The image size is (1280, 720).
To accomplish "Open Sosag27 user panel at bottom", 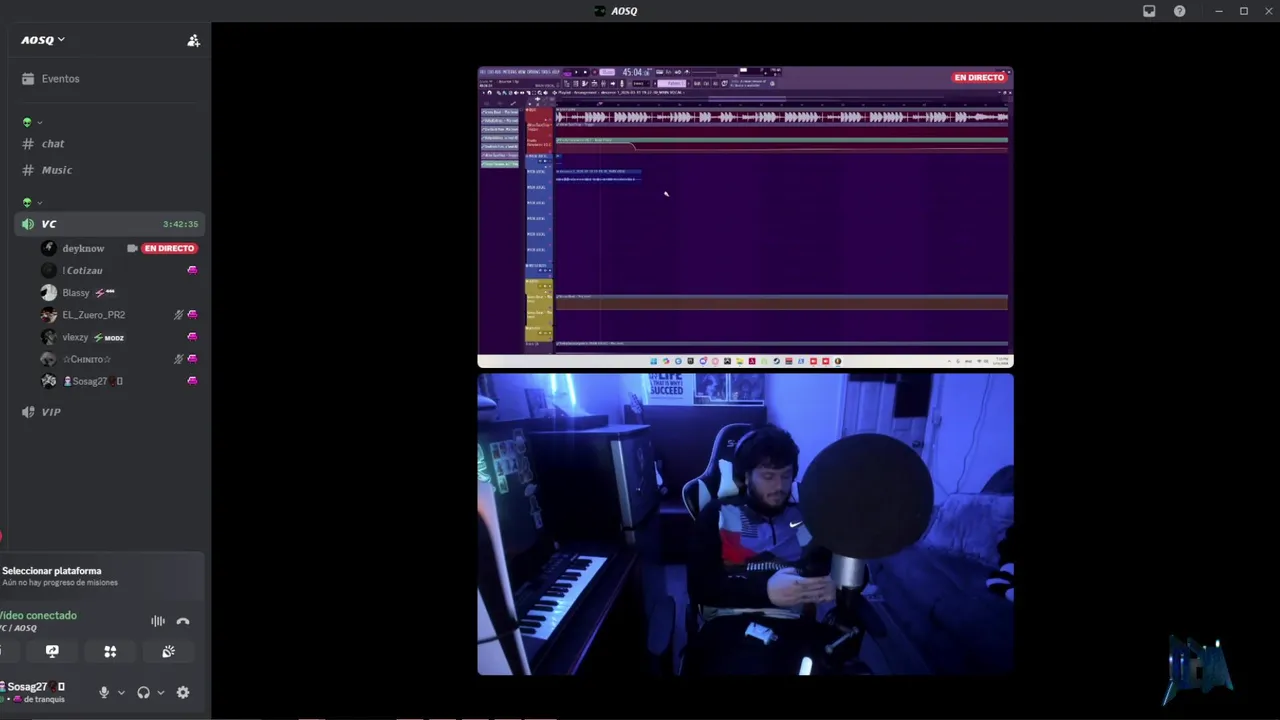I will tap(36, 692).
